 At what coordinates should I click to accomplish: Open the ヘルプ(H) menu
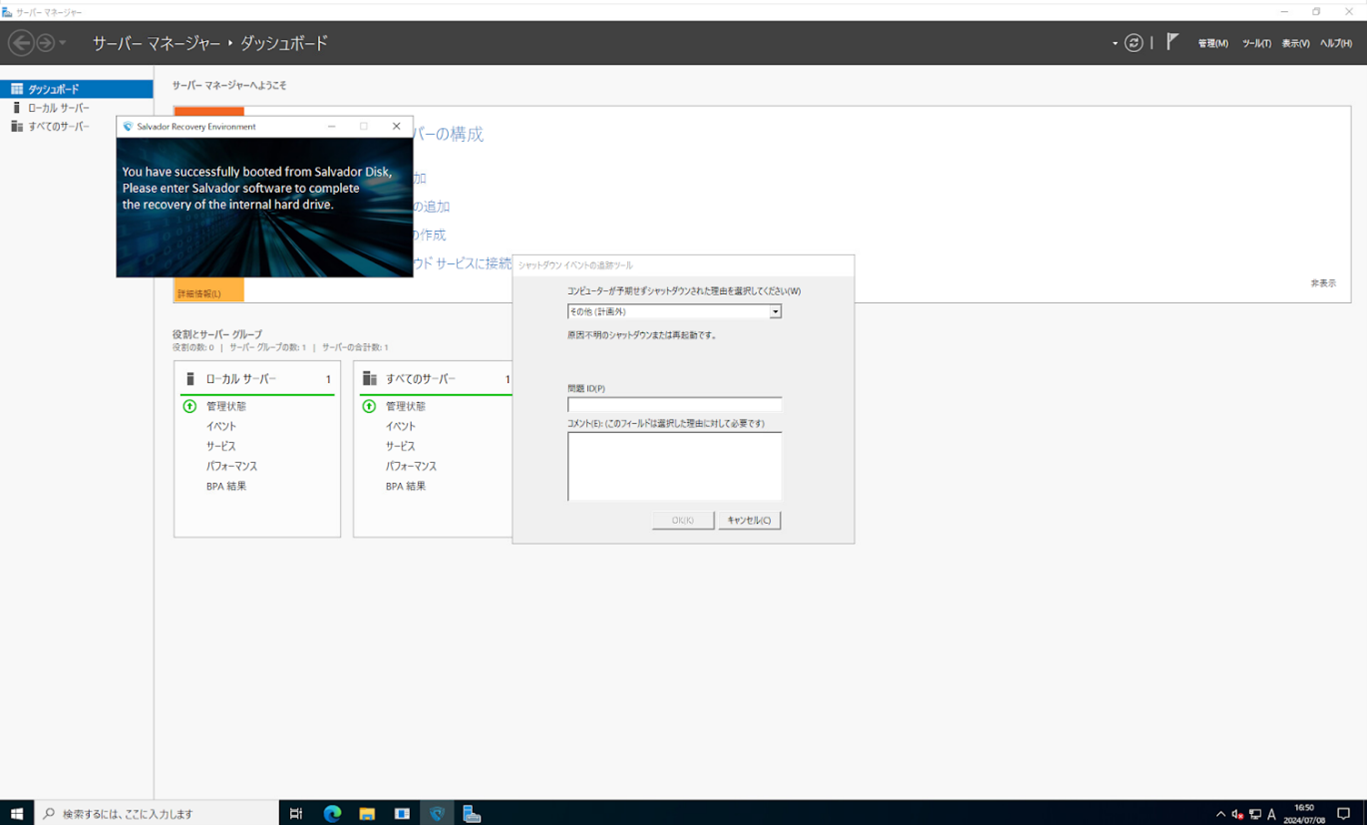point(1336,43)
